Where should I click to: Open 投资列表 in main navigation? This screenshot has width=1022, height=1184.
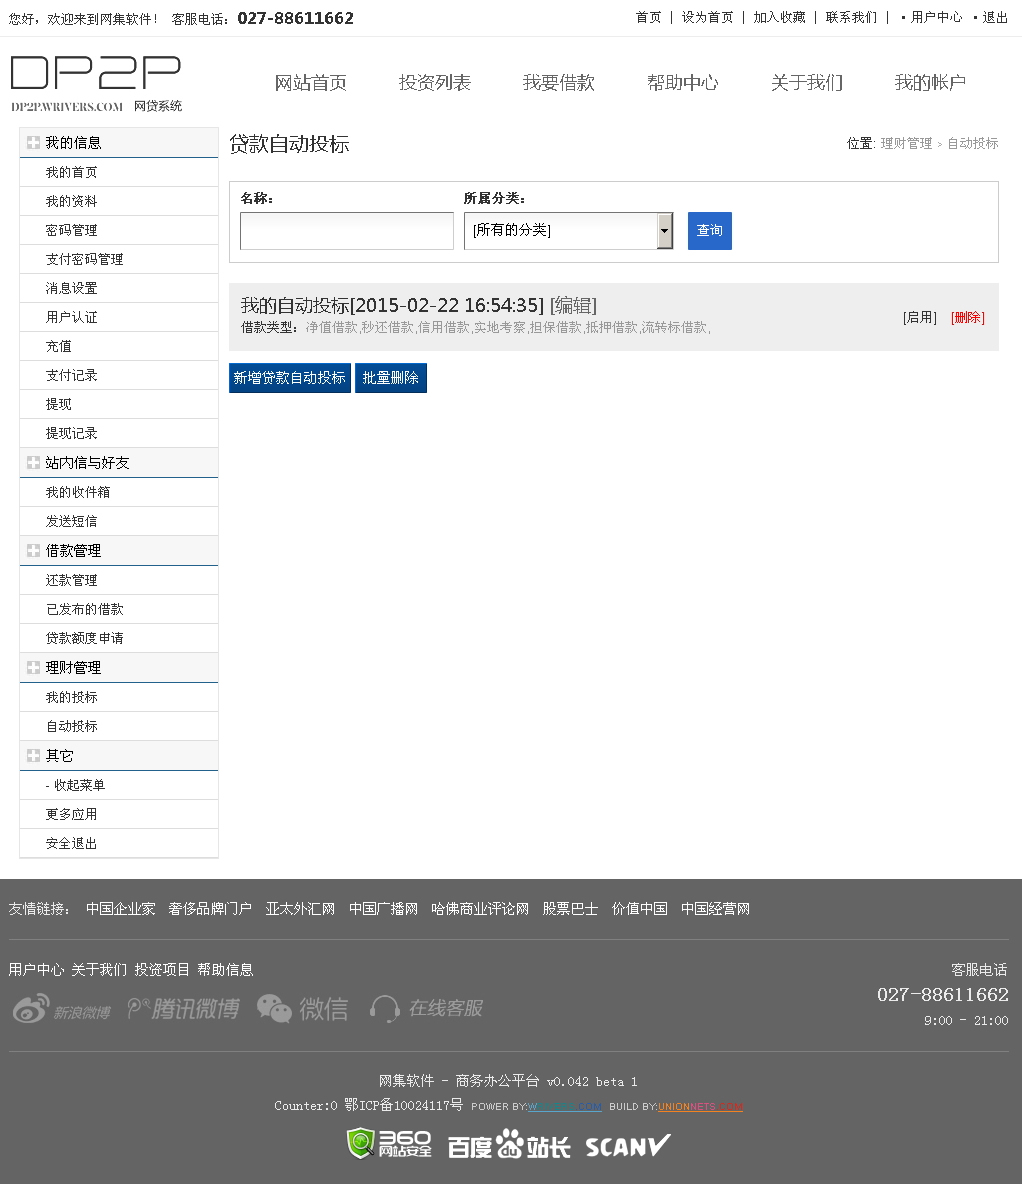click(434, 83)
